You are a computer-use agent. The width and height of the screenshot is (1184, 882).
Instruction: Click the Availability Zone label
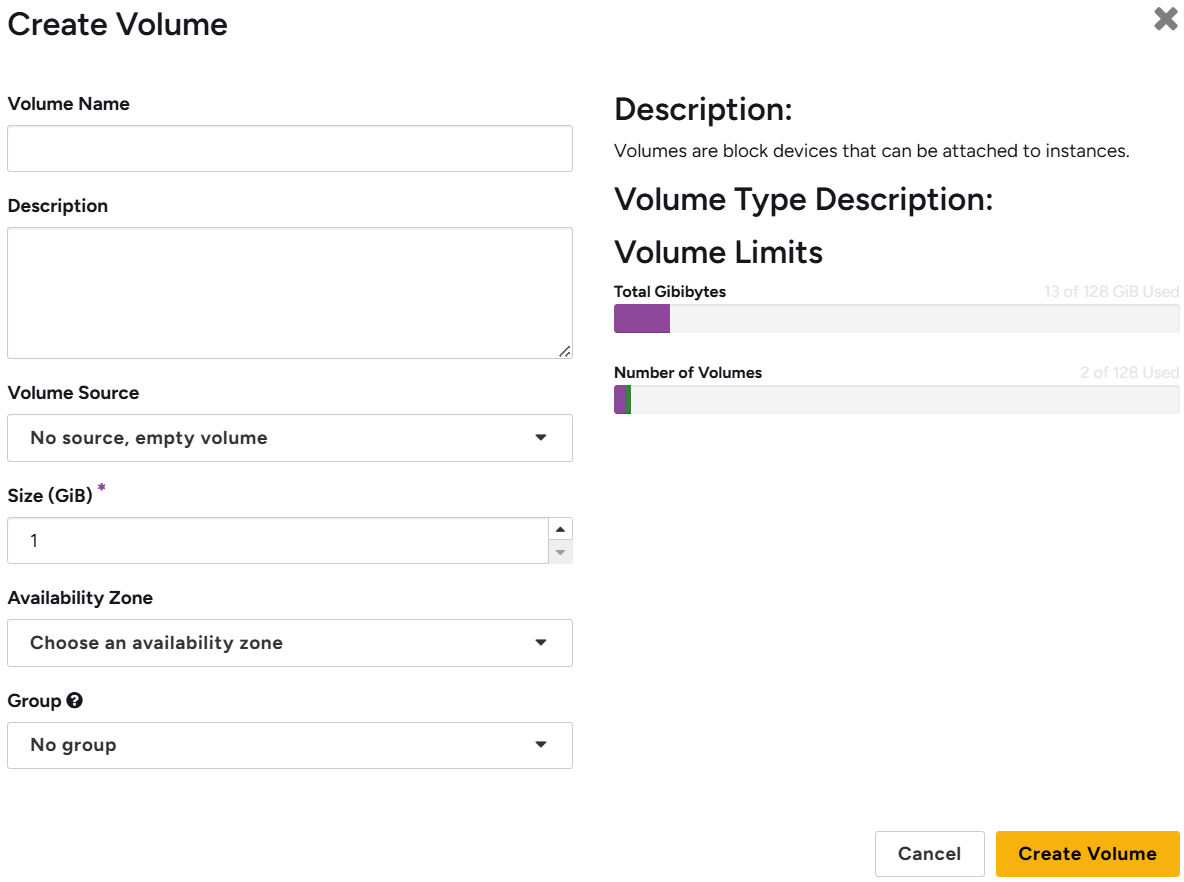click(80, 598)
